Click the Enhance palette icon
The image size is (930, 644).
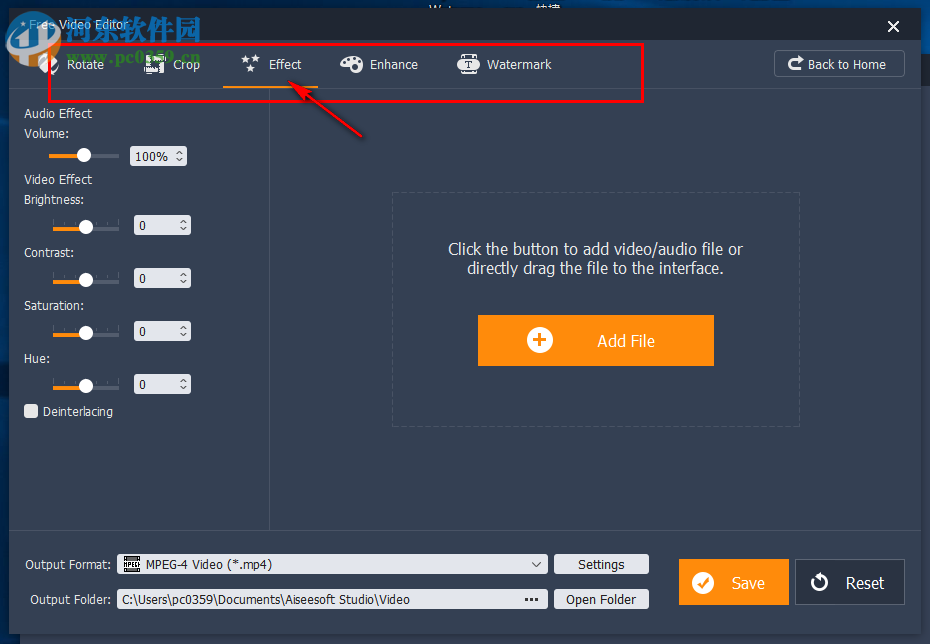coord(351,64)
